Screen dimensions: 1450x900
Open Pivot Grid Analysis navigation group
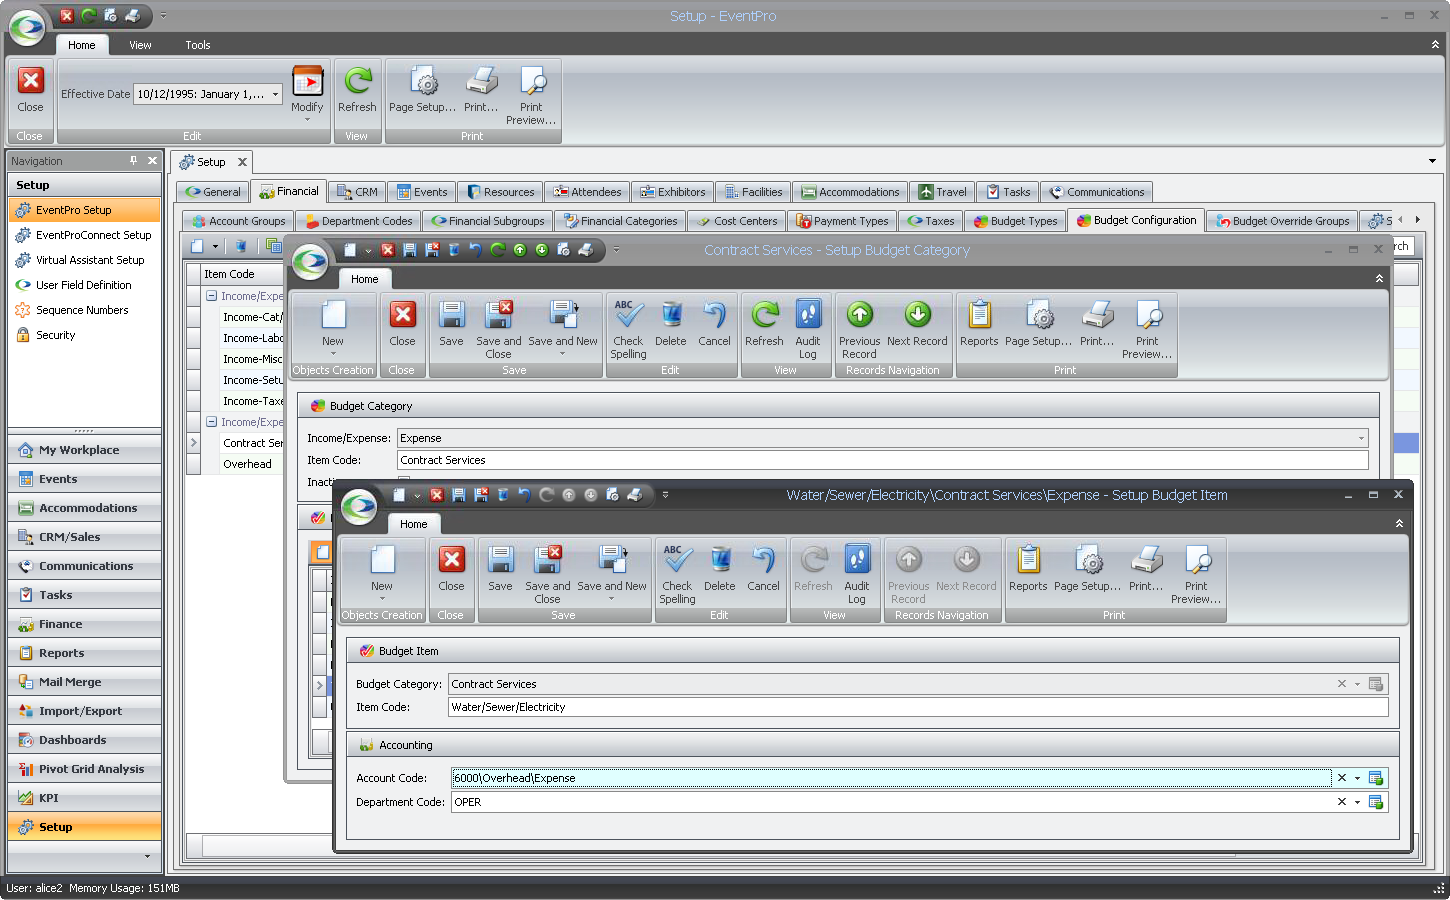84,769
